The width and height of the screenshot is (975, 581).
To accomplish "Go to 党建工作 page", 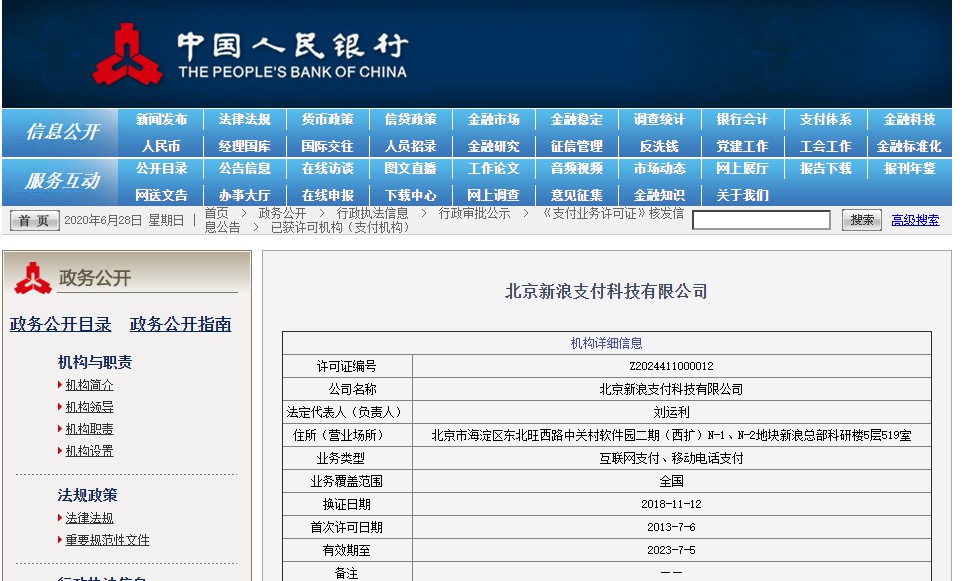I will pos(742,146).
